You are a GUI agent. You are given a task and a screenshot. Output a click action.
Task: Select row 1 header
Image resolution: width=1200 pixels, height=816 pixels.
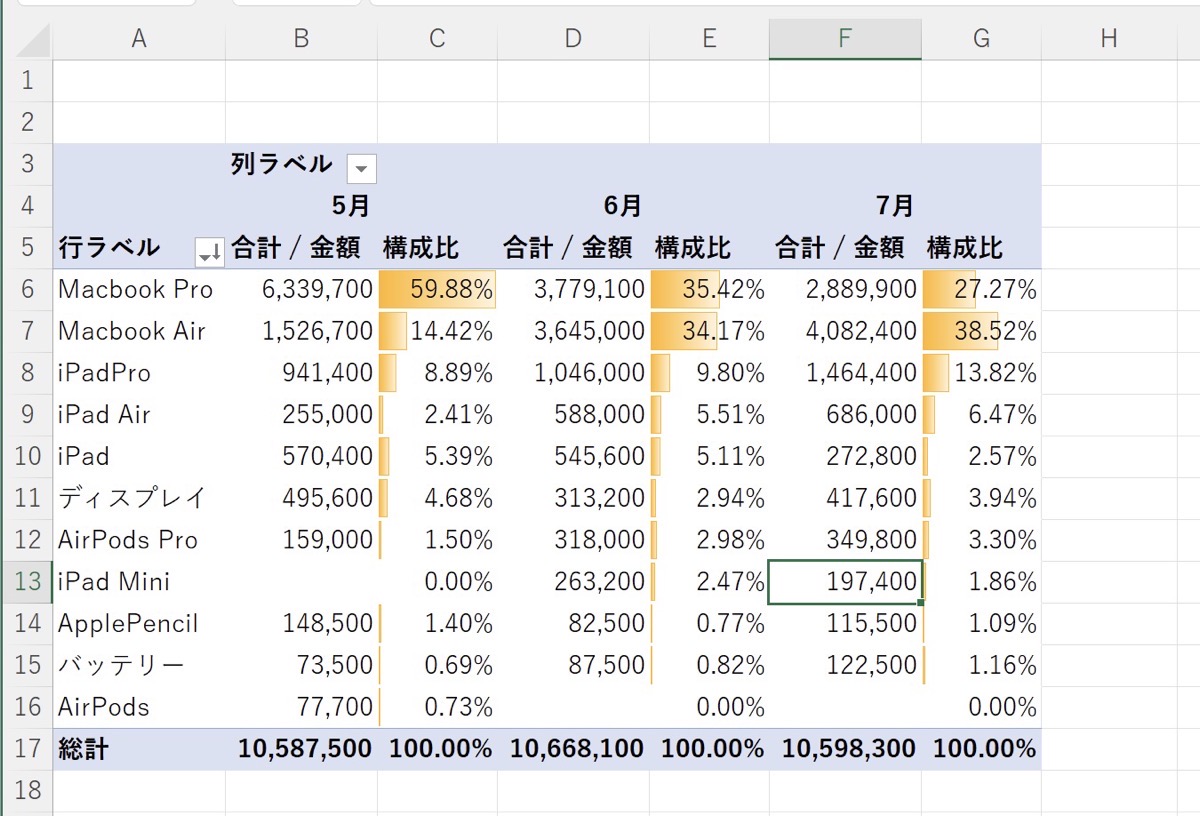[x=28, y=80]
